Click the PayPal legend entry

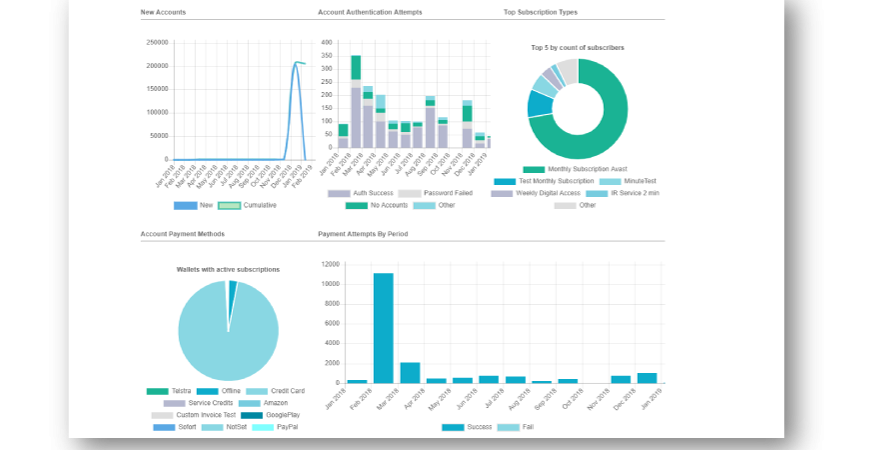pos(275,427)
